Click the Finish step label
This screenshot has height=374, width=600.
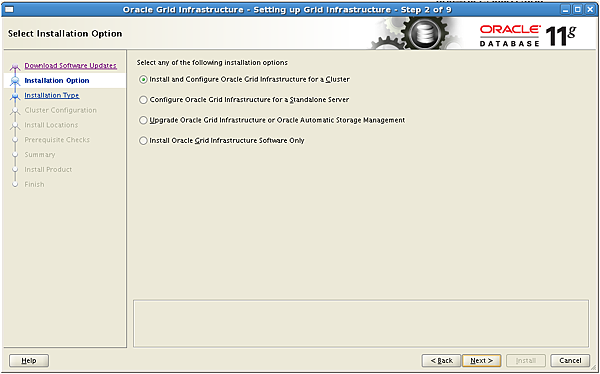click(34, 185)
